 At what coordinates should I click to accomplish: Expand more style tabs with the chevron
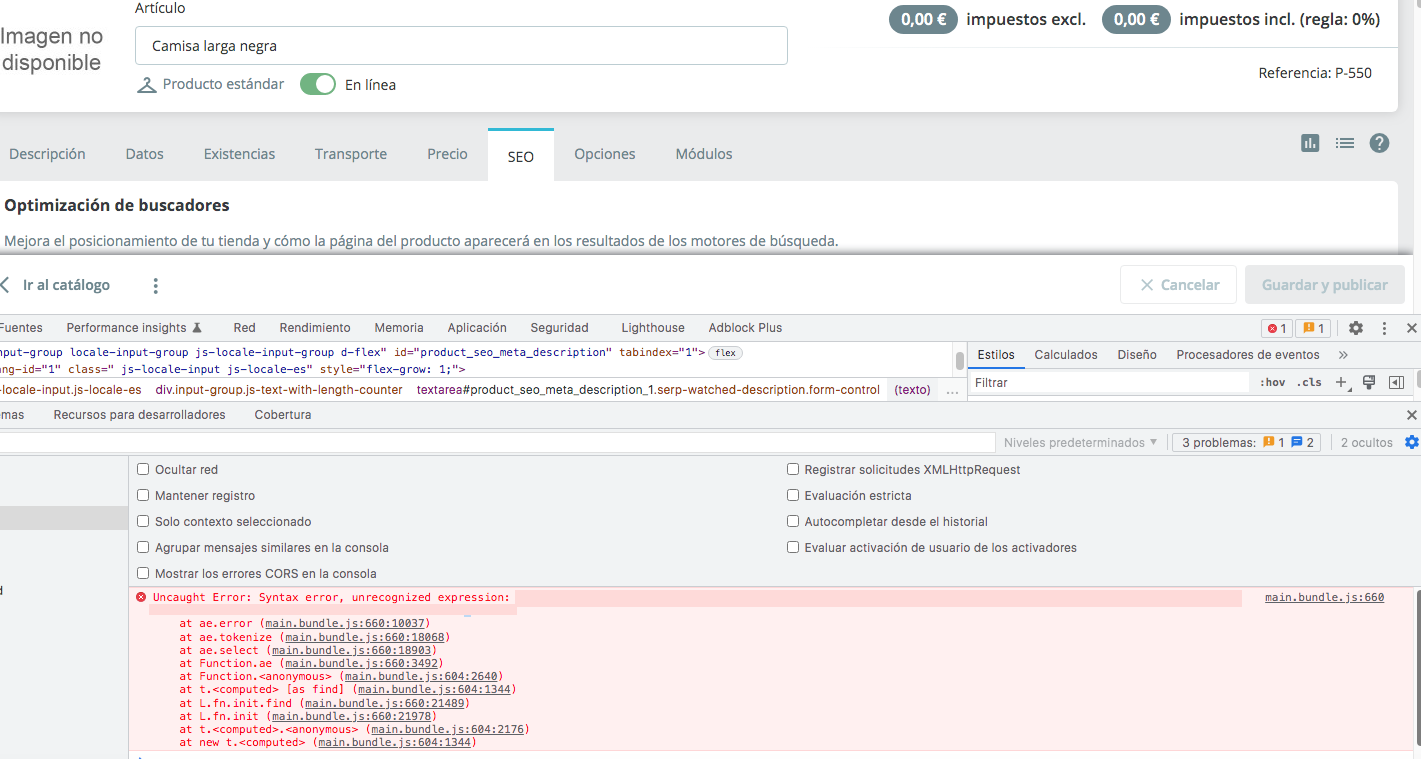pos(1343,355)
